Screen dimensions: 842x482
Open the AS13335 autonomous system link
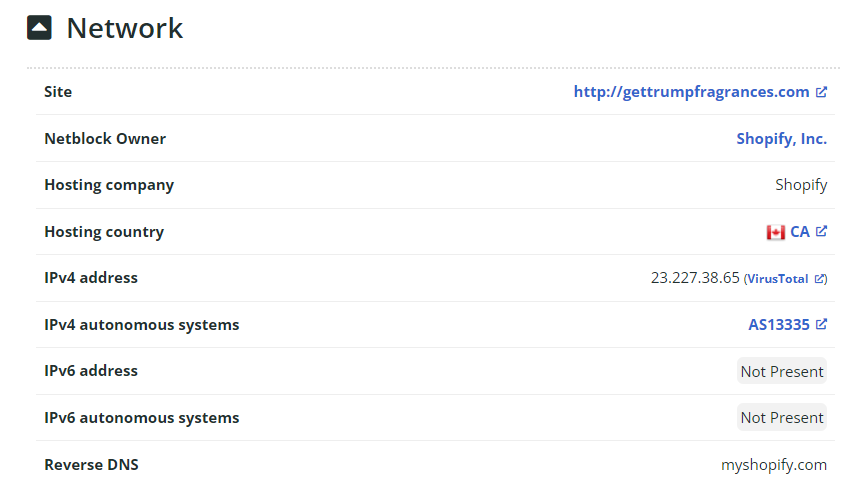779,324
